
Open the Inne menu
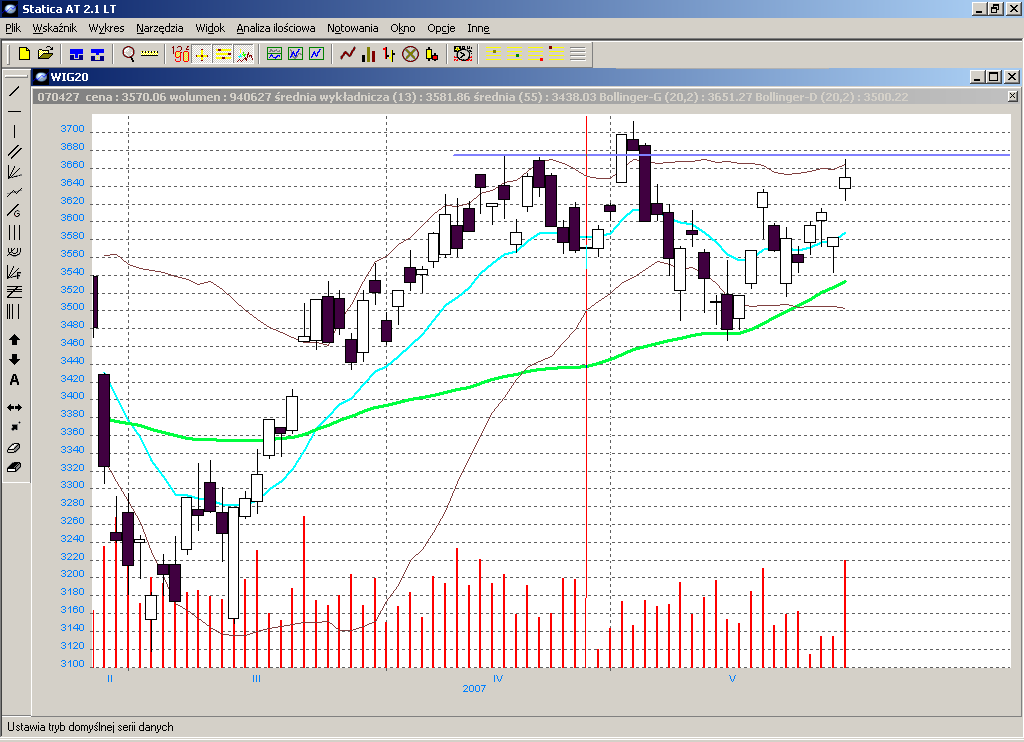[x=479, y=28]
